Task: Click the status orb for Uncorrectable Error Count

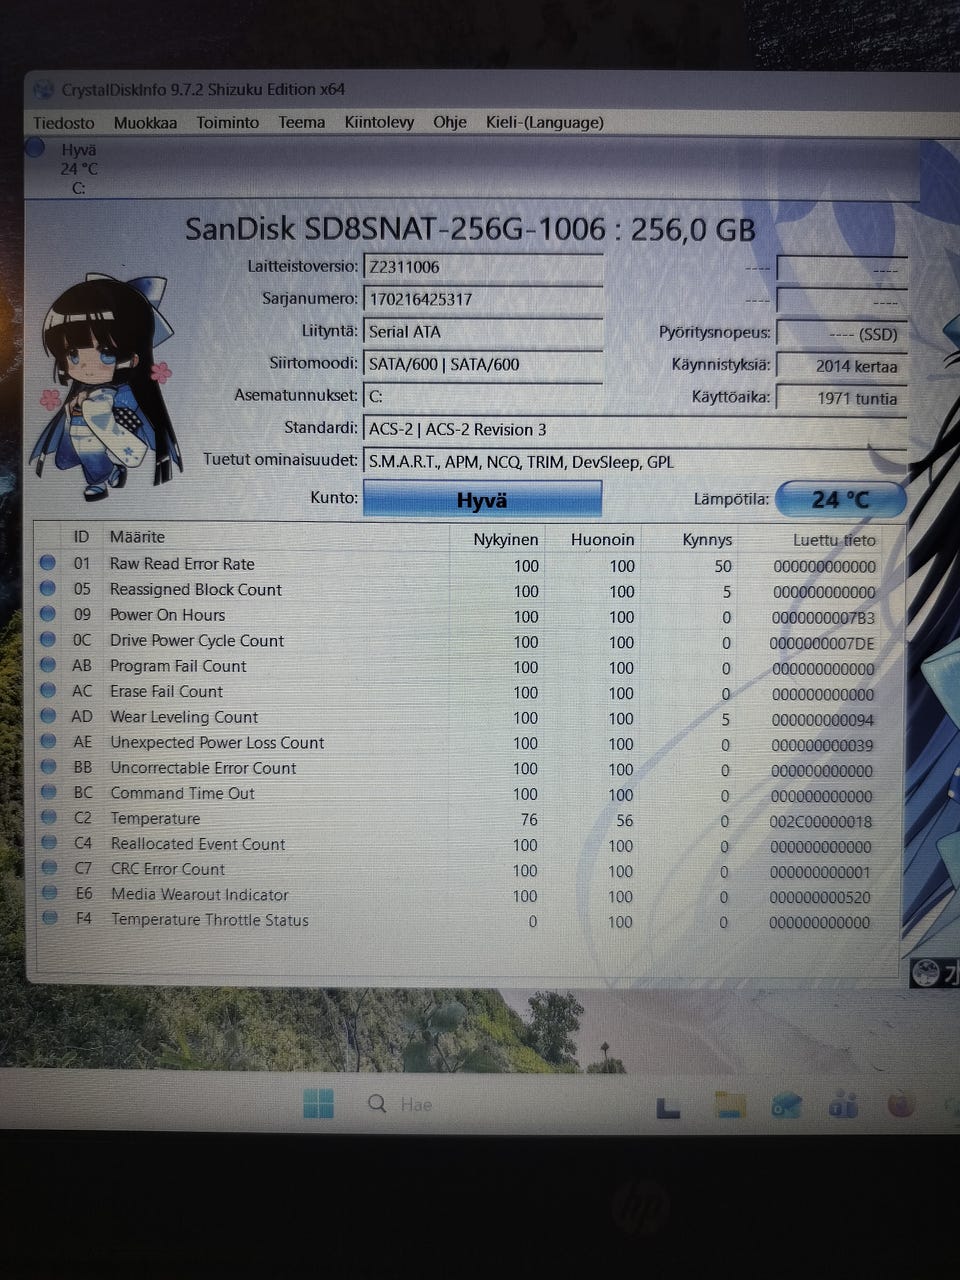Action: [48, 767]
